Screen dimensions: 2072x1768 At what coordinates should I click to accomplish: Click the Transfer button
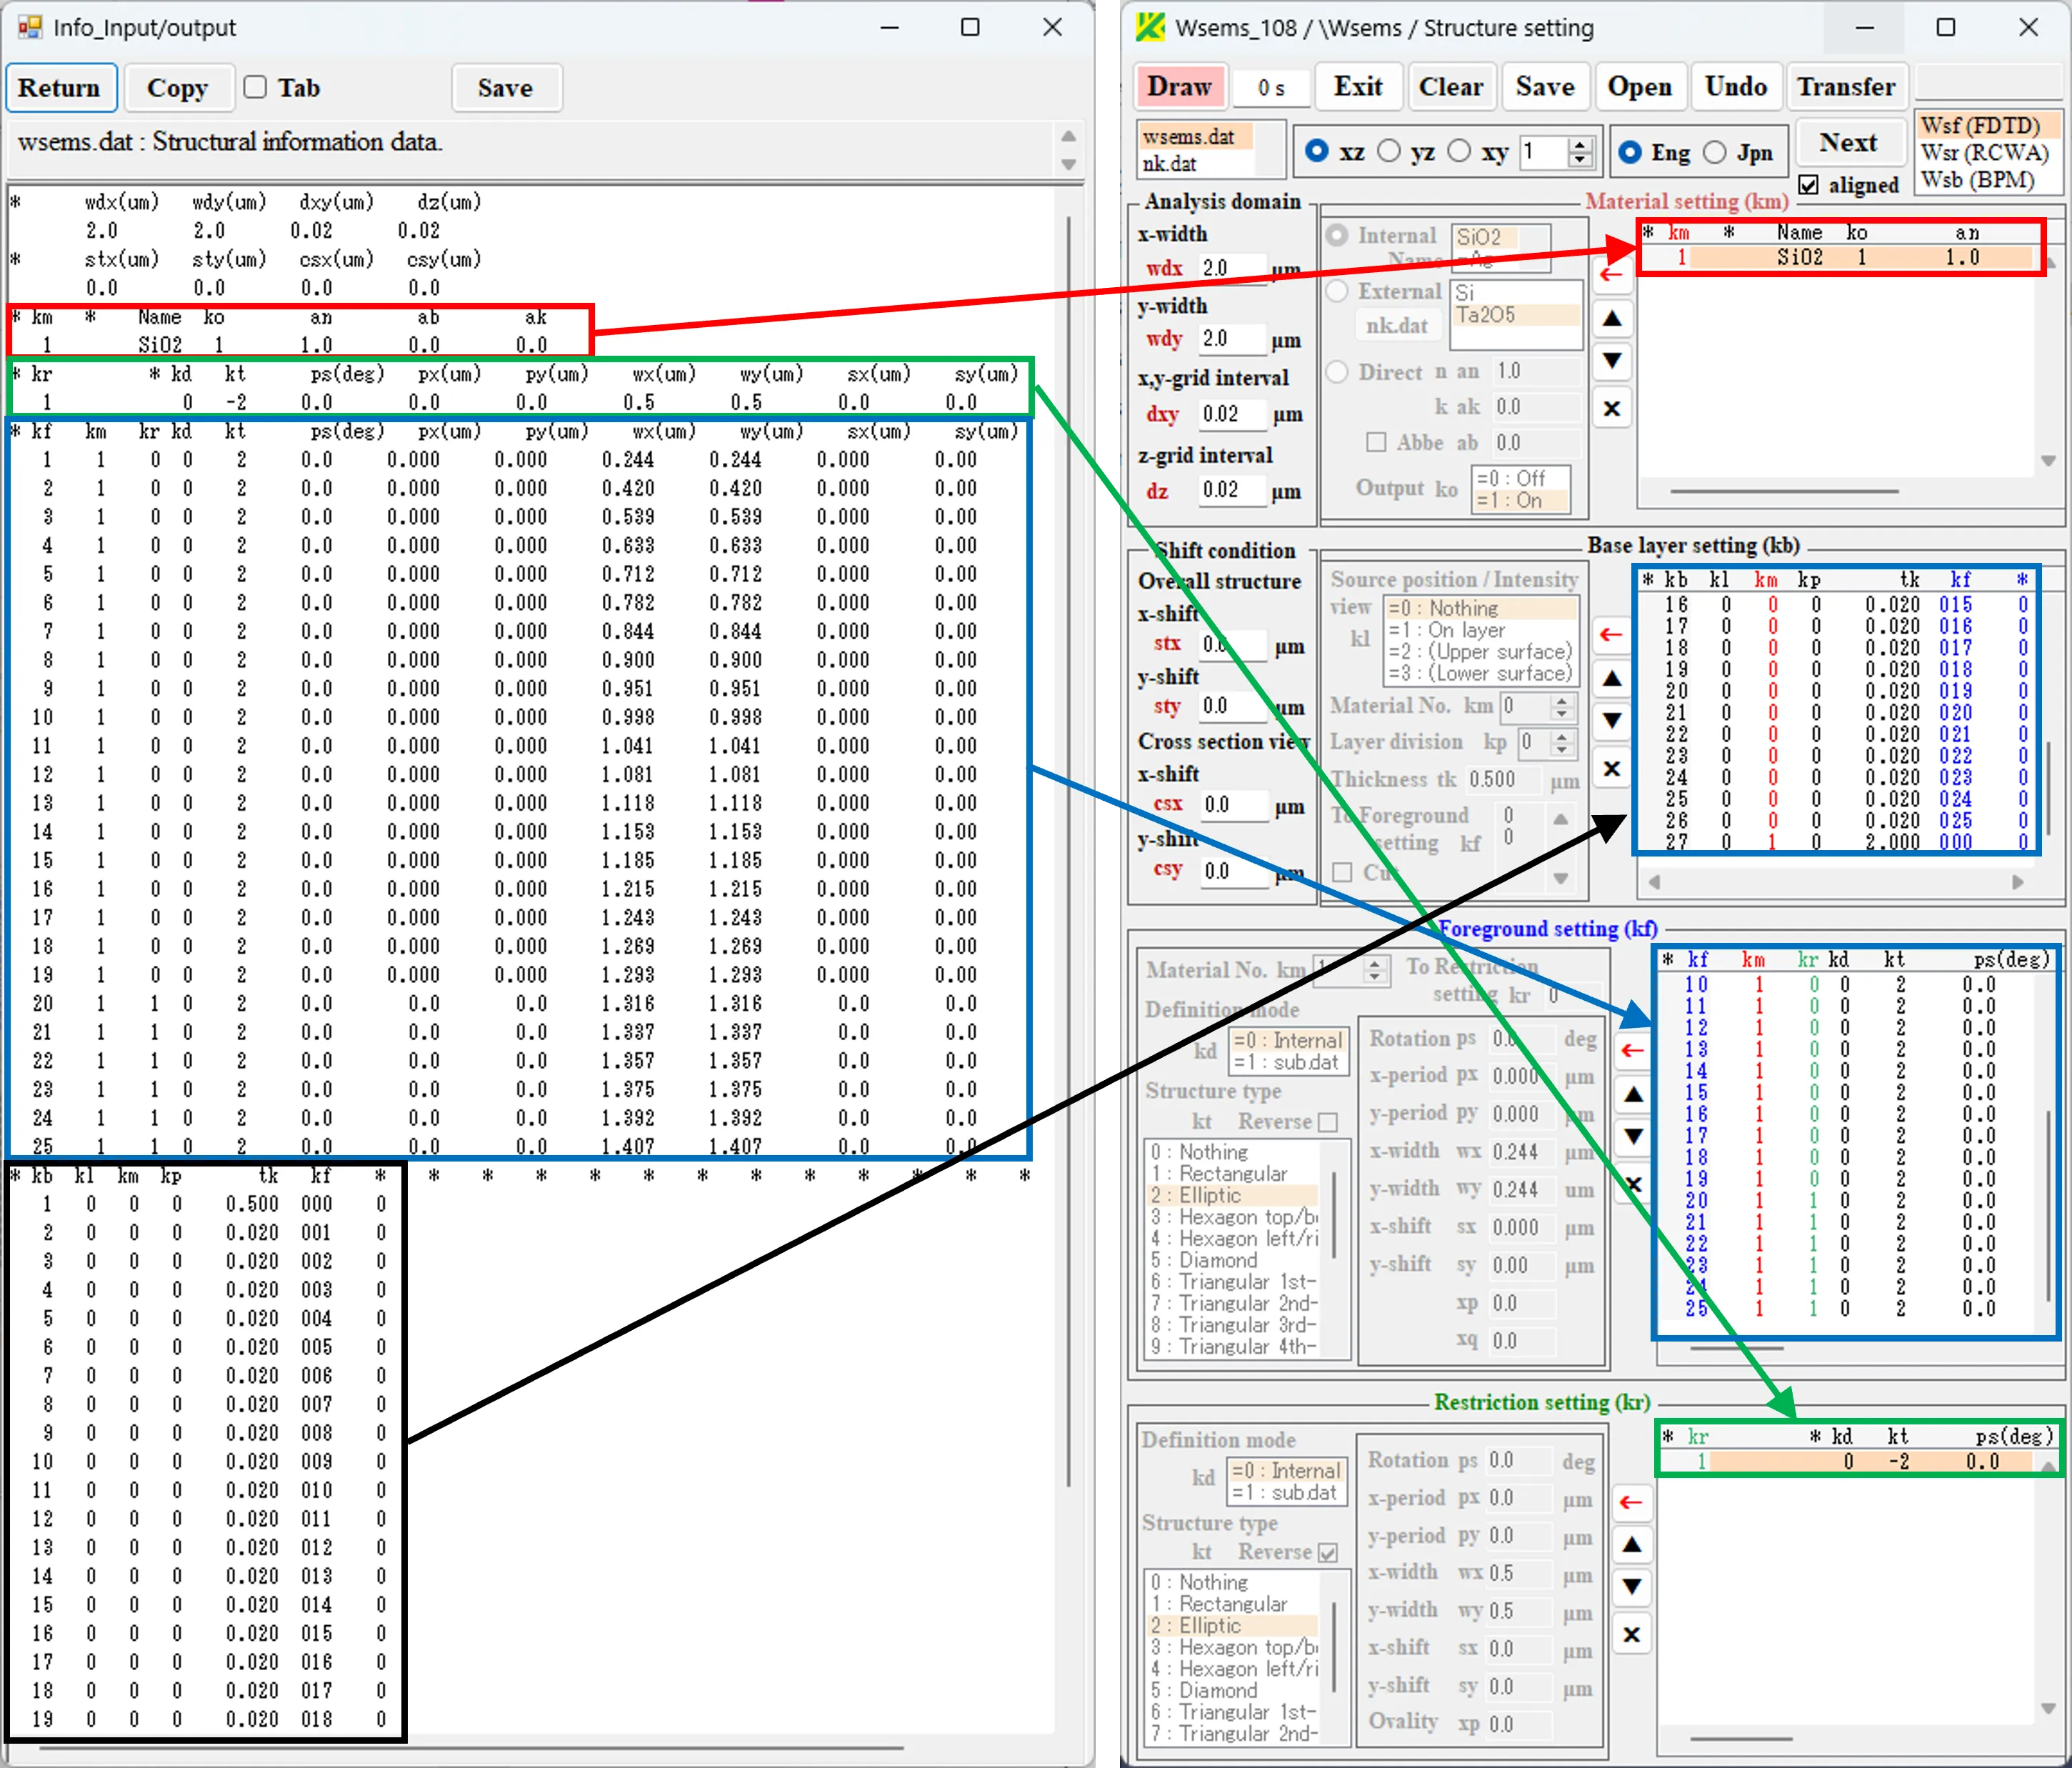1846,86
